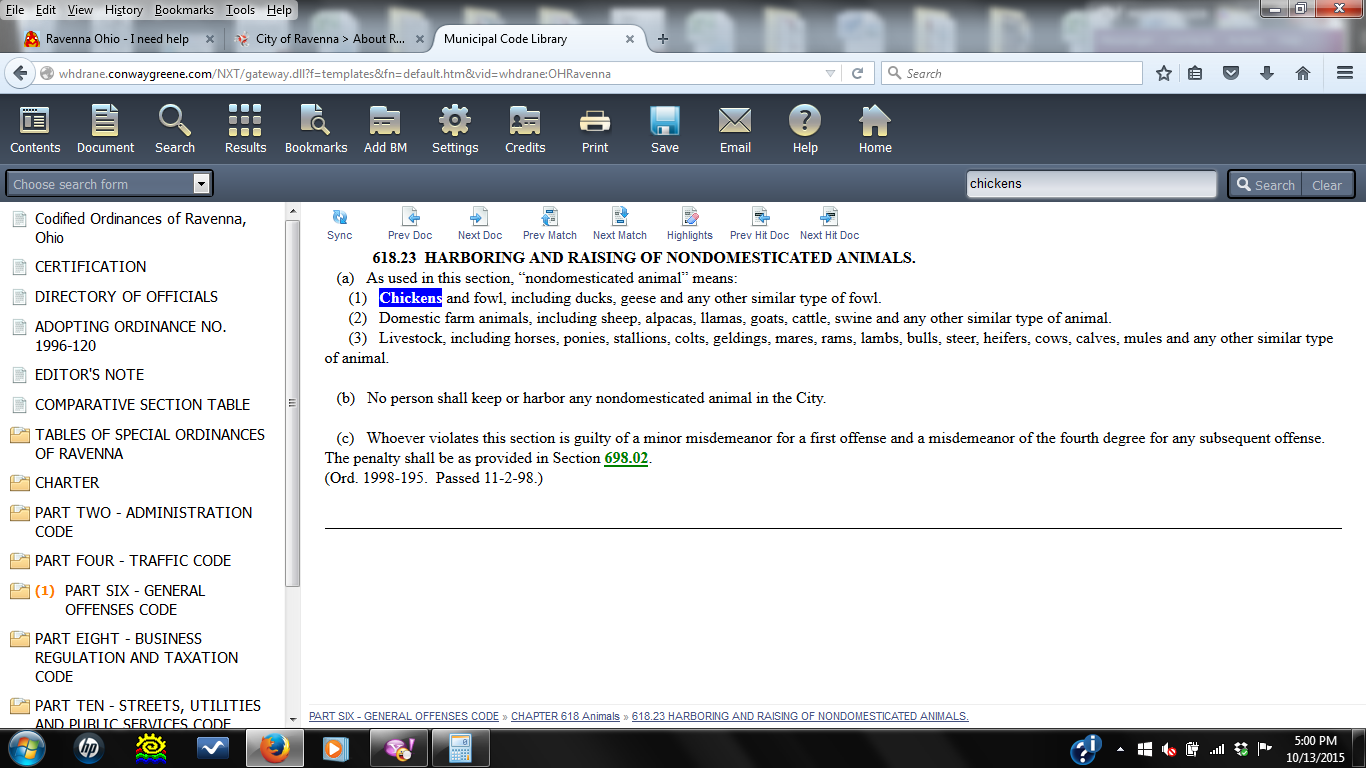
Task: Follow the 698.02 section link
Action: [x=626, y=458]
